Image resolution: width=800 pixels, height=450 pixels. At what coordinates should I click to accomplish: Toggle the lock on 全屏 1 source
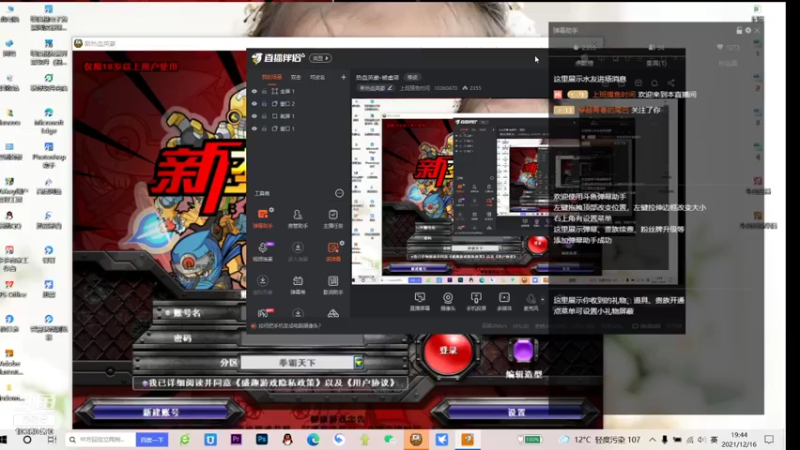click(264, 91)
